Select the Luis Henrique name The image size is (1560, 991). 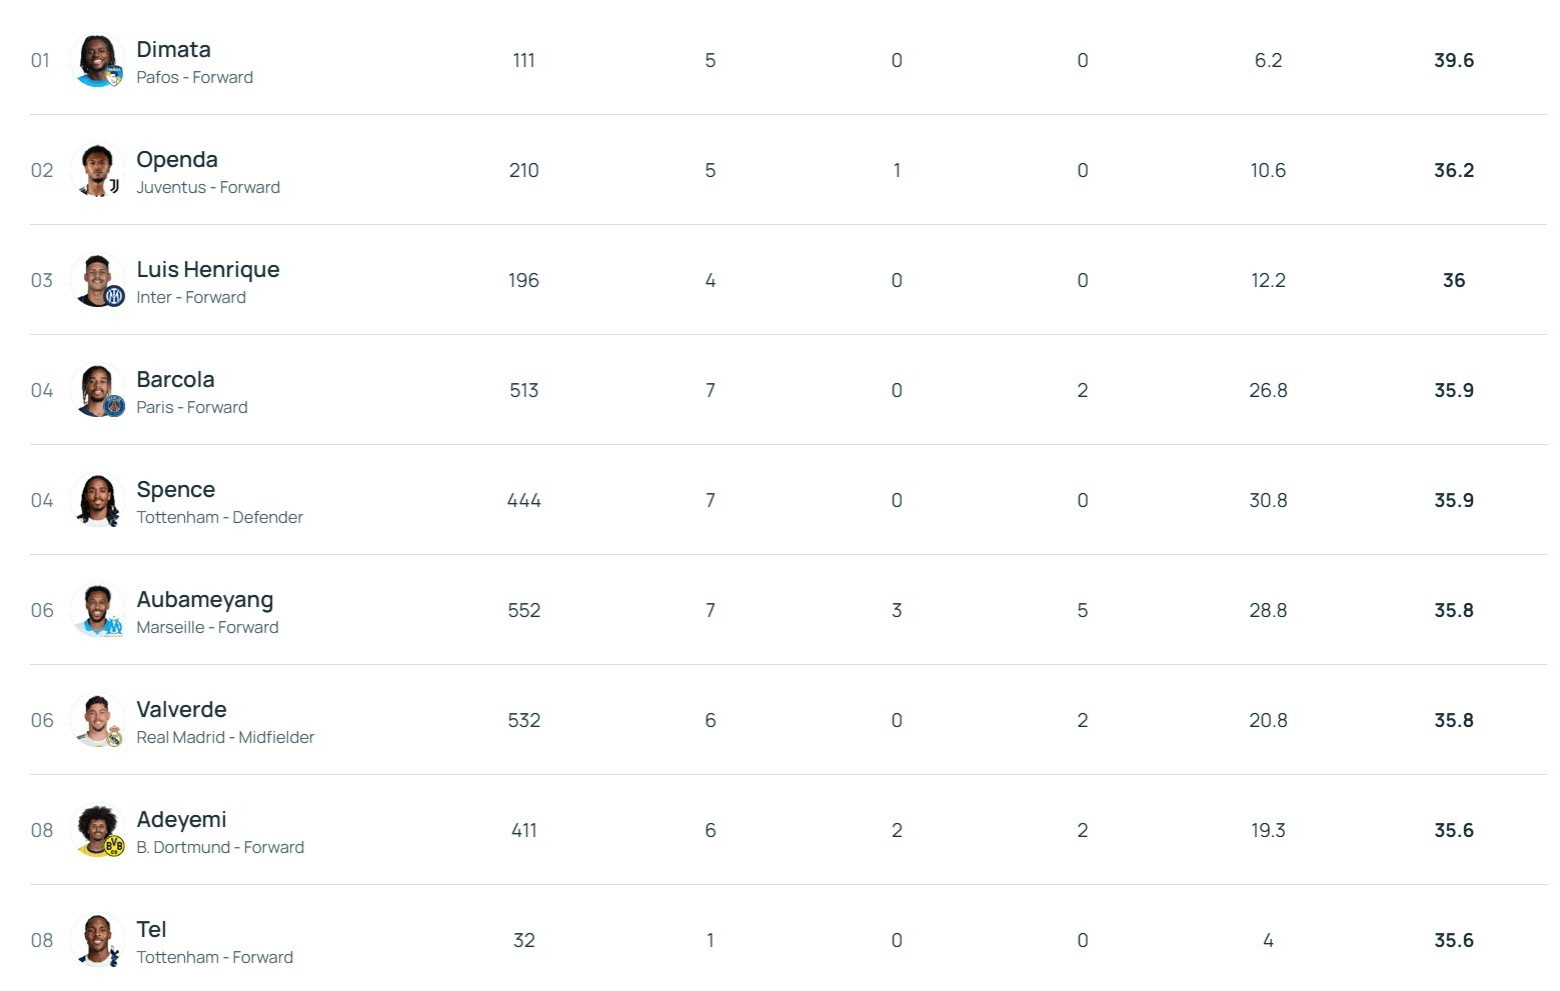(208, 269)
